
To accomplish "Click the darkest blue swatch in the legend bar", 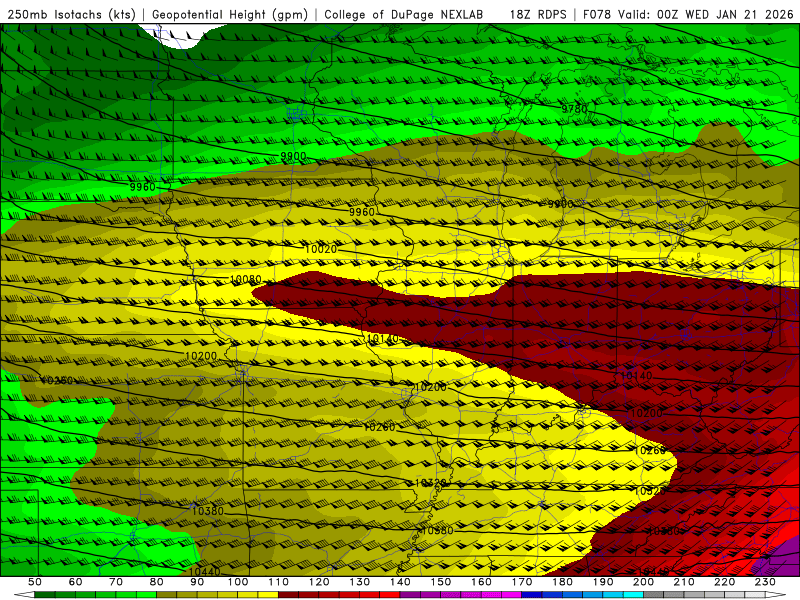I will [532, 595].
